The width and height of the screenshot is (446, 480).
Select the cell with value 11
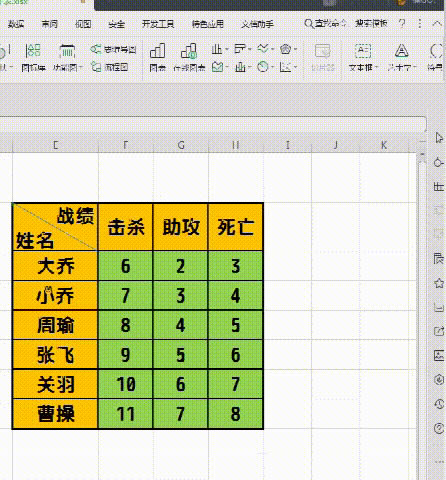126,414
